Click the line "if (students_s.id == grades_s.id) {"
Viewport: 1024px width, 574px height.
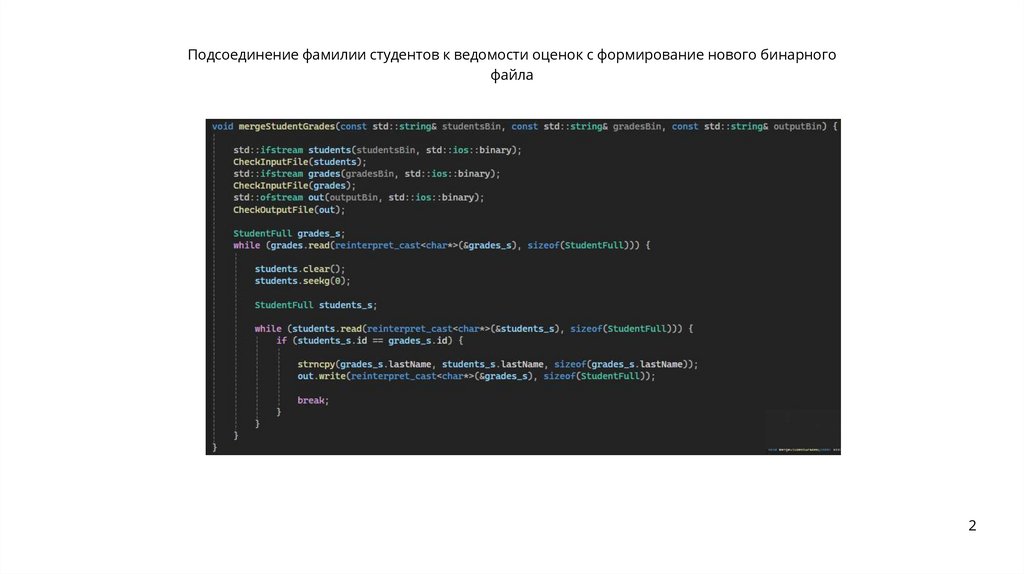coord(369,340)
